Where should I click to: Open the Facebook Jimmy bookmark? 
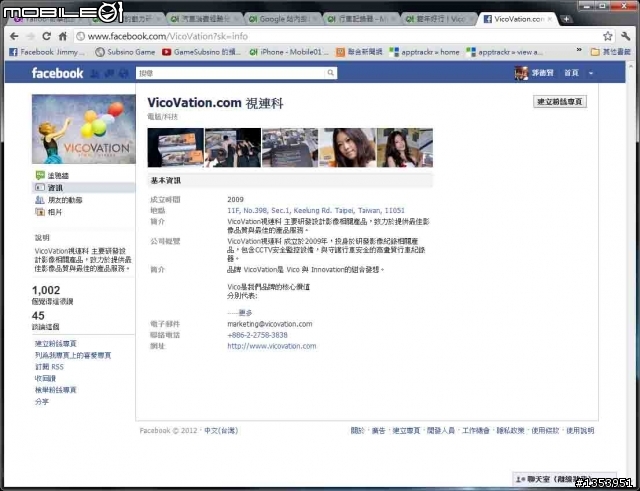pyautogui.click(x=47, y=52)
